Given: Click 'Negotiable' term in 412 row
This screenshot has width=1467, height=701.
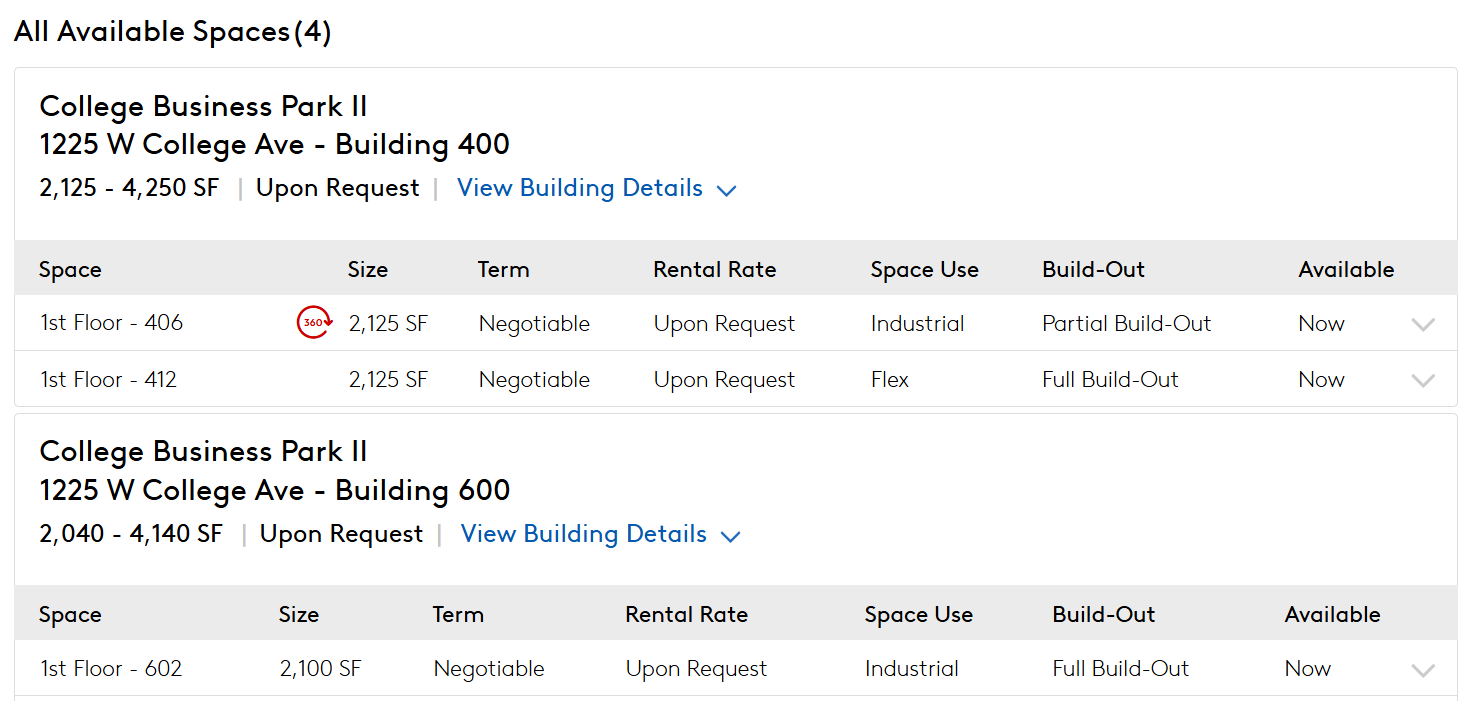Looking at the screenshot, I should click(x=535, y=379).
